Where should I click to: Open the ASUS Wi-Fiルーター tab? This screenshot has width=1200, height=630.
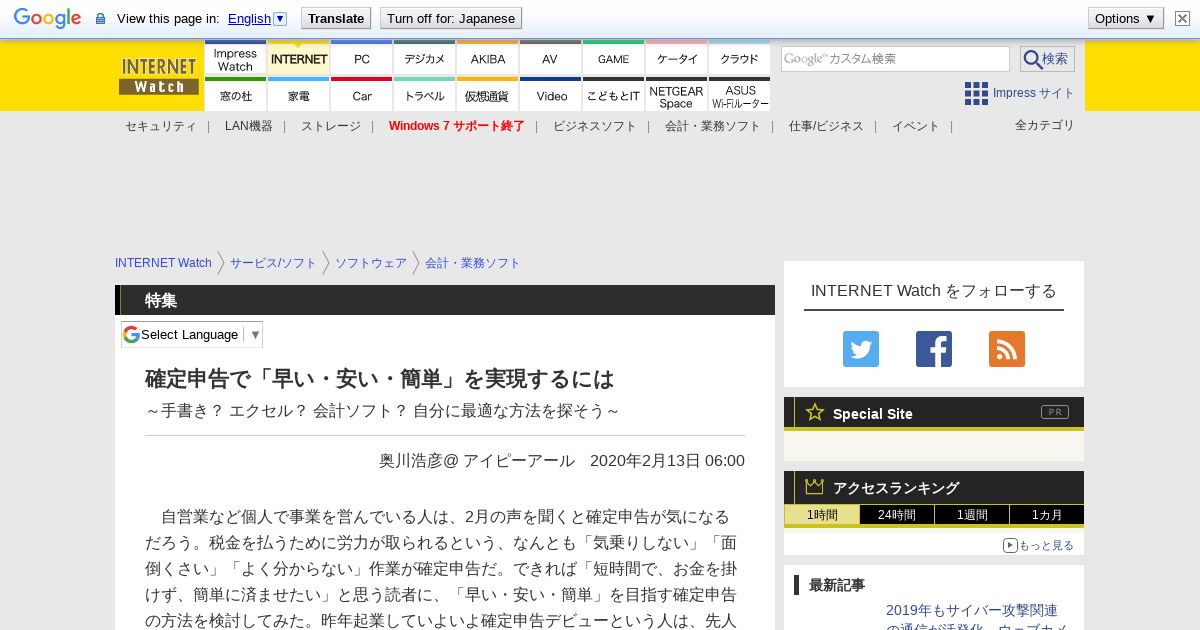point(739,95)
